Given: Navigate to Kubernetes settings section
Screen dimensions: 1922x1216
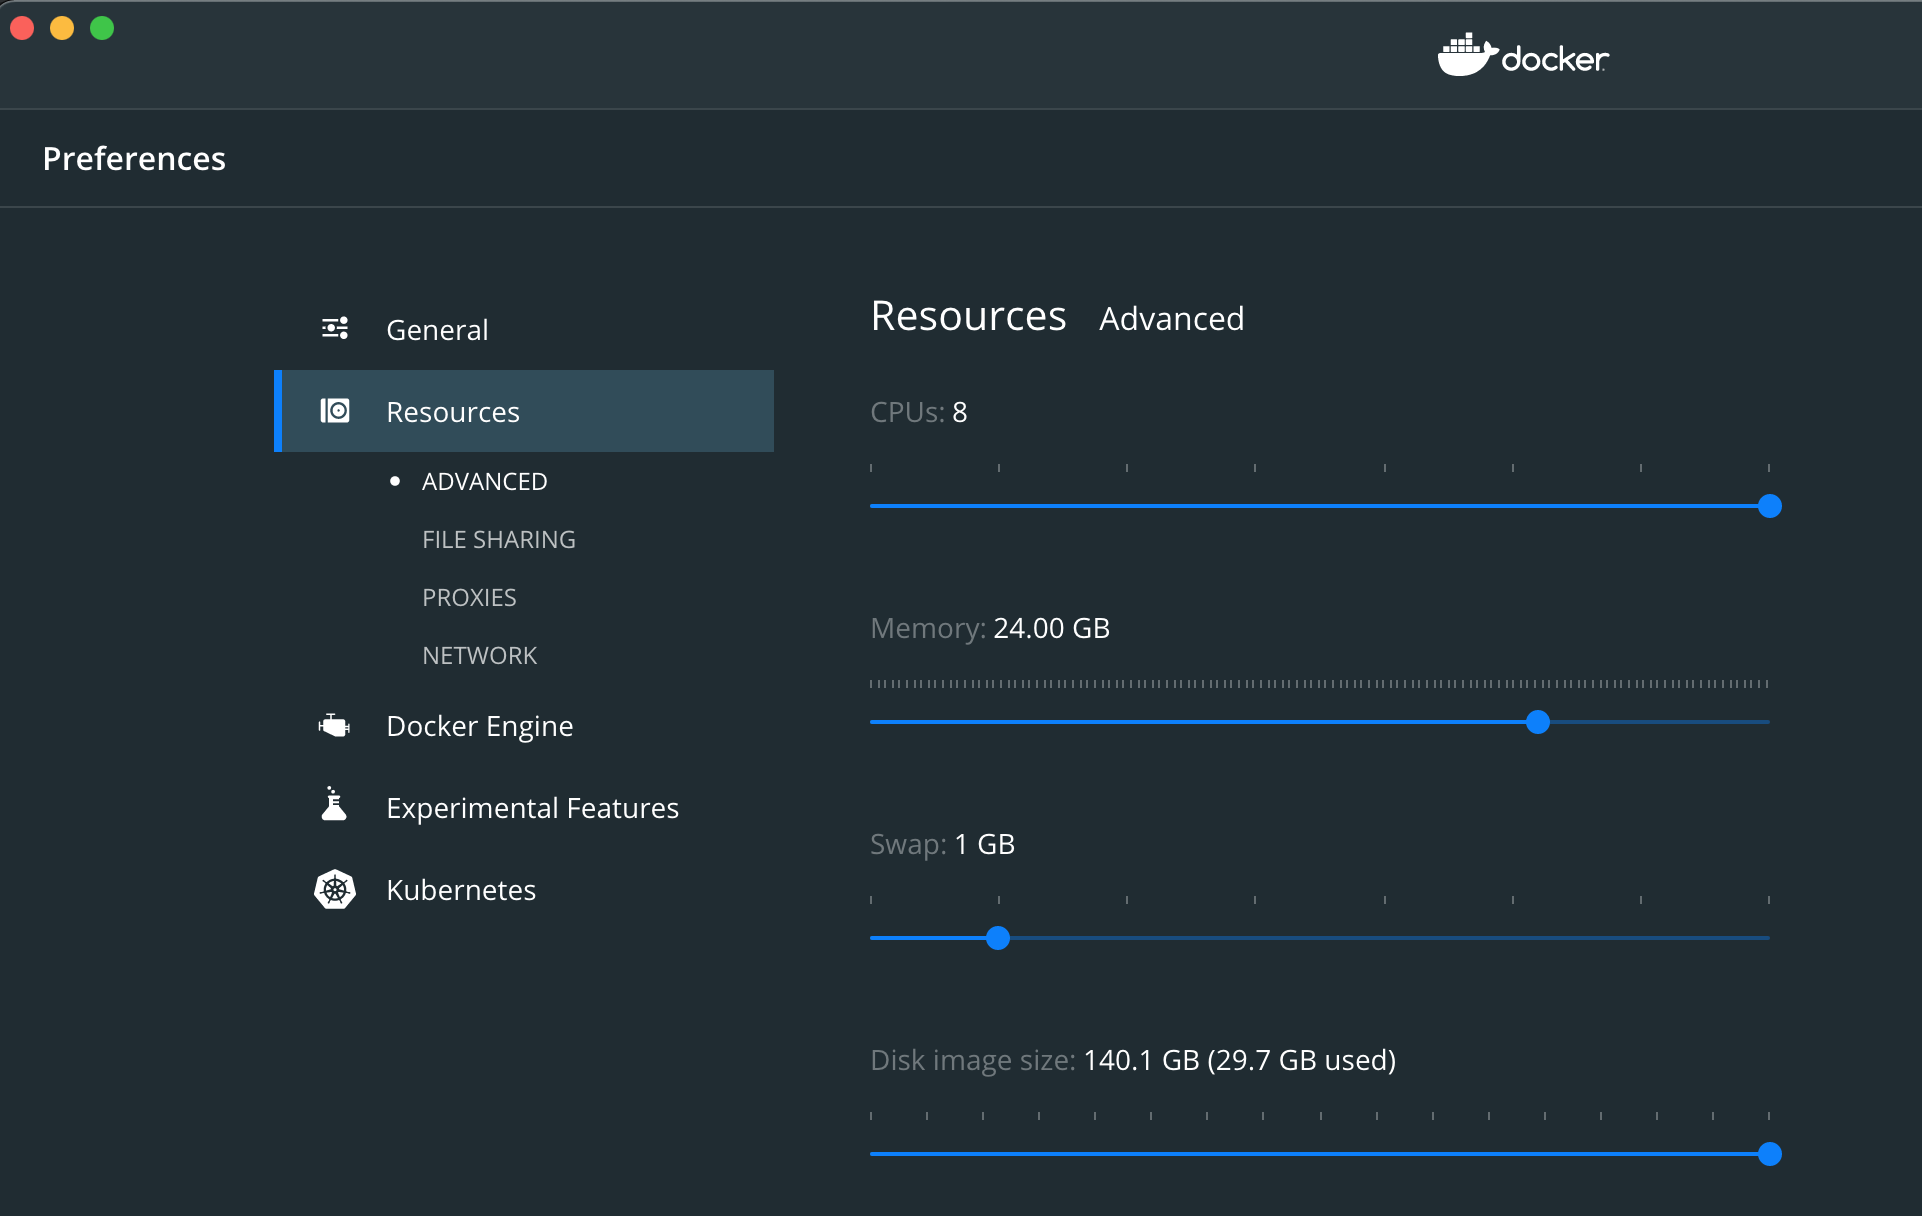Looking at the screenshot, I should [x=459, y=890].
